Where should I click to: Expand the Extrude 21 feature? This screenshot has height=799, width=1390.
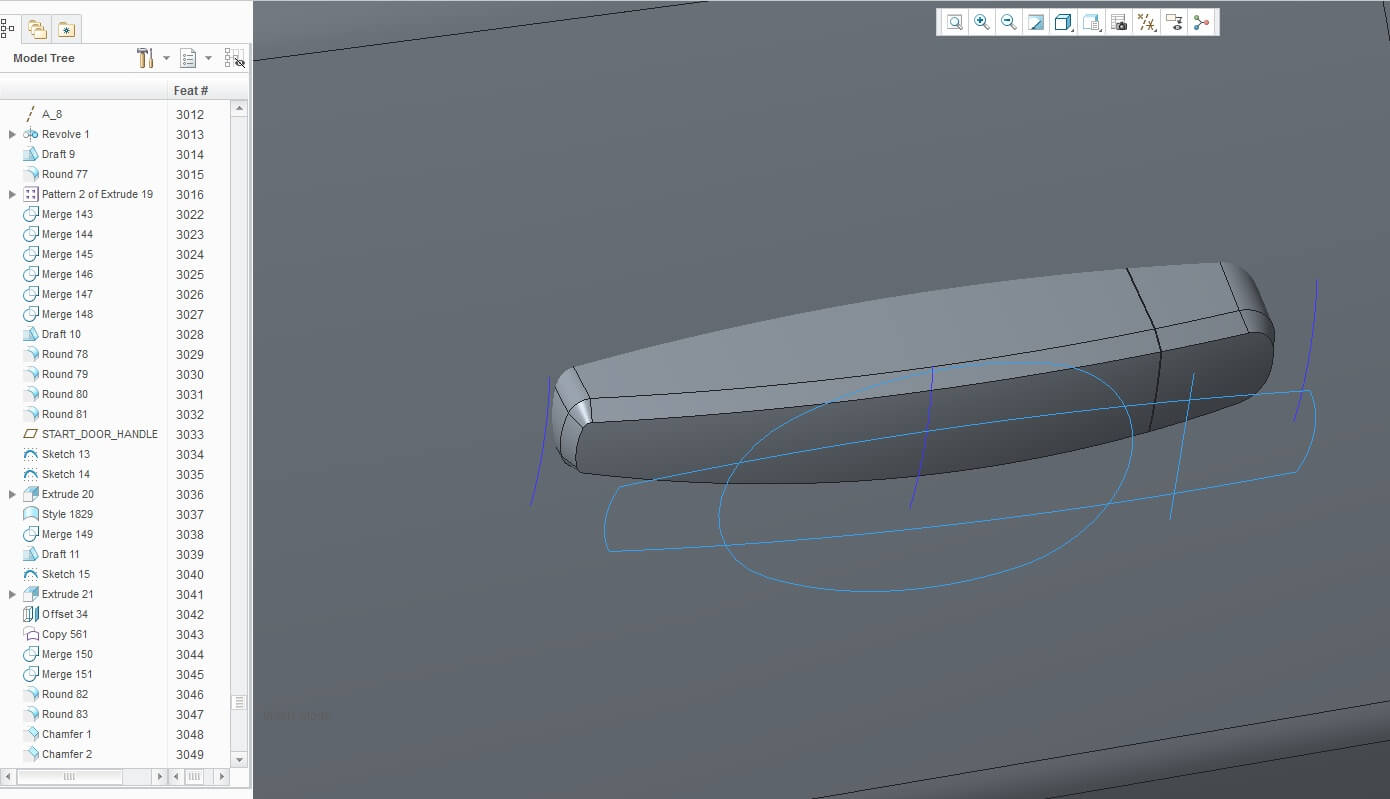point(12,594)
